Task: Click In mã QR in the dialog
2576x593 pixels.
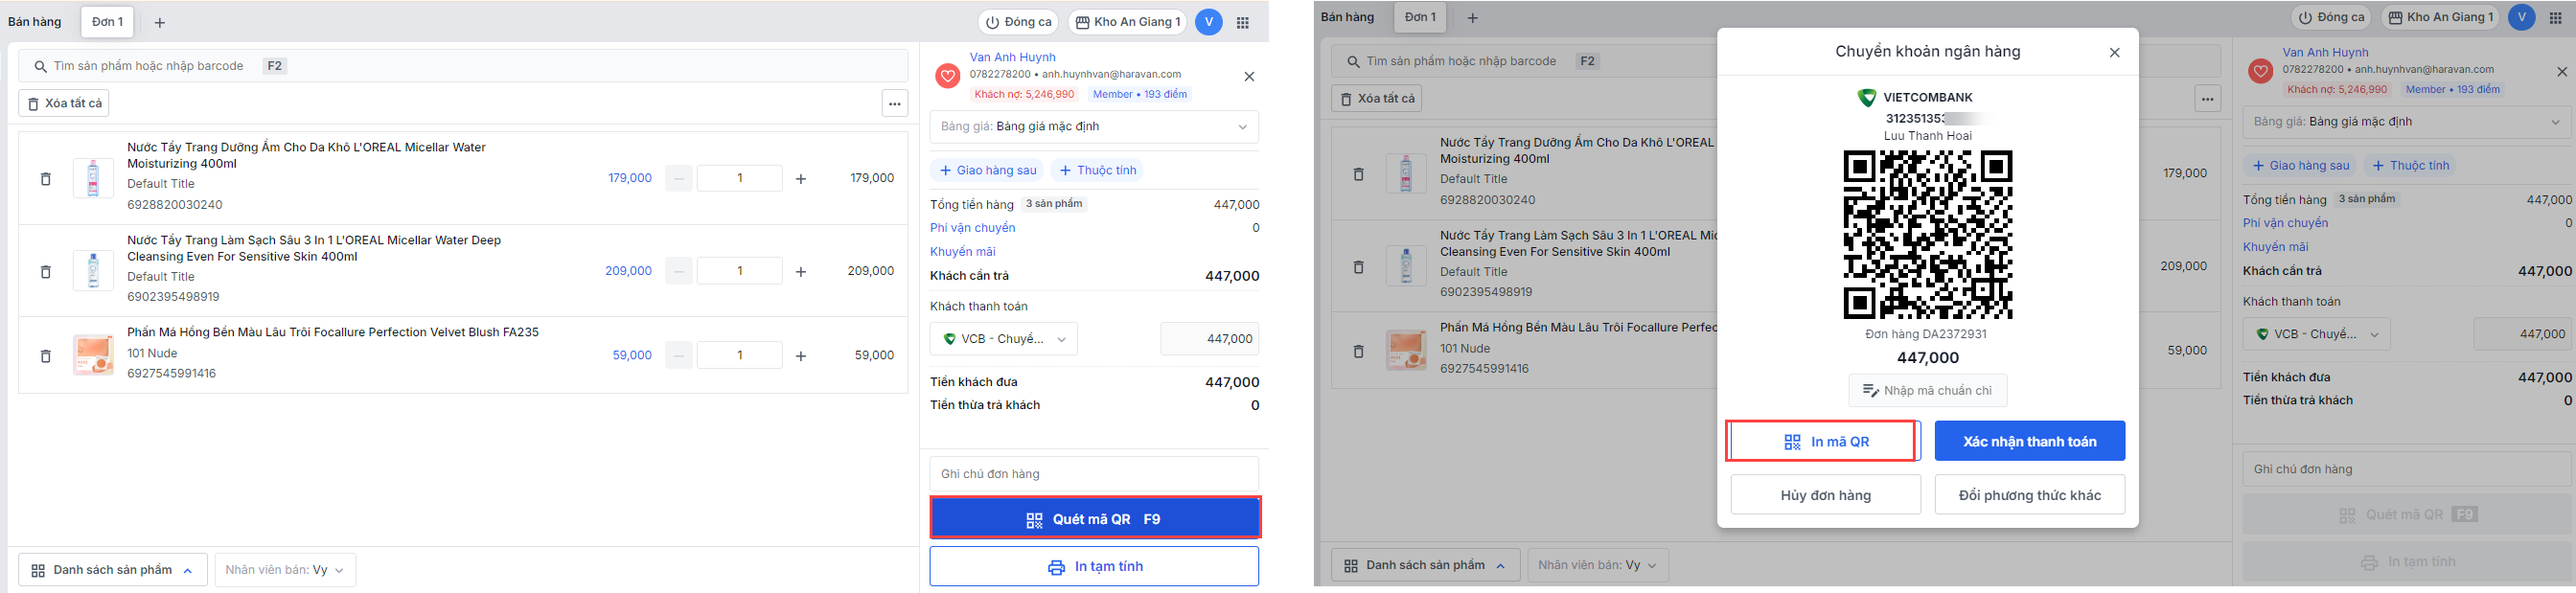Action: [1825, 442]
